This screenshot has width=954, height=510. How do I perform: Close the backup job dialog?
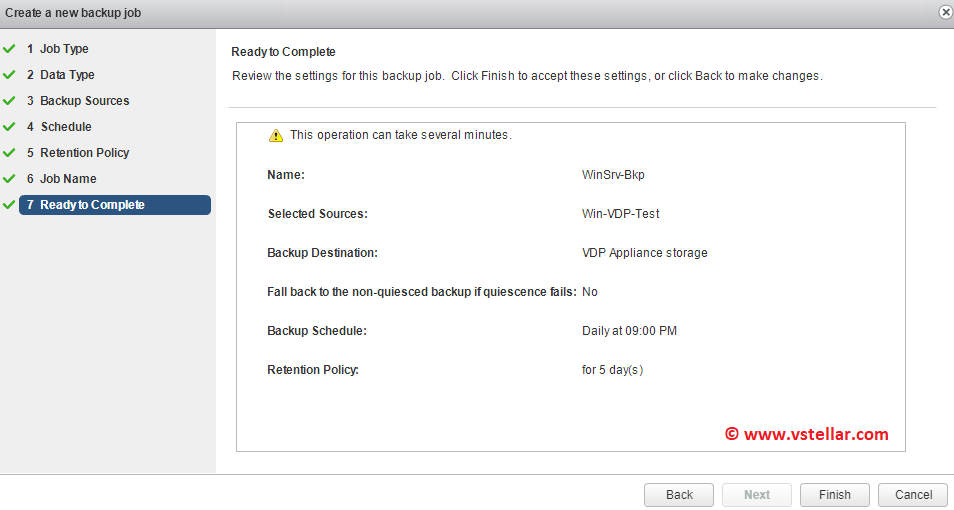pyautogui.click(x=945, y=12)
